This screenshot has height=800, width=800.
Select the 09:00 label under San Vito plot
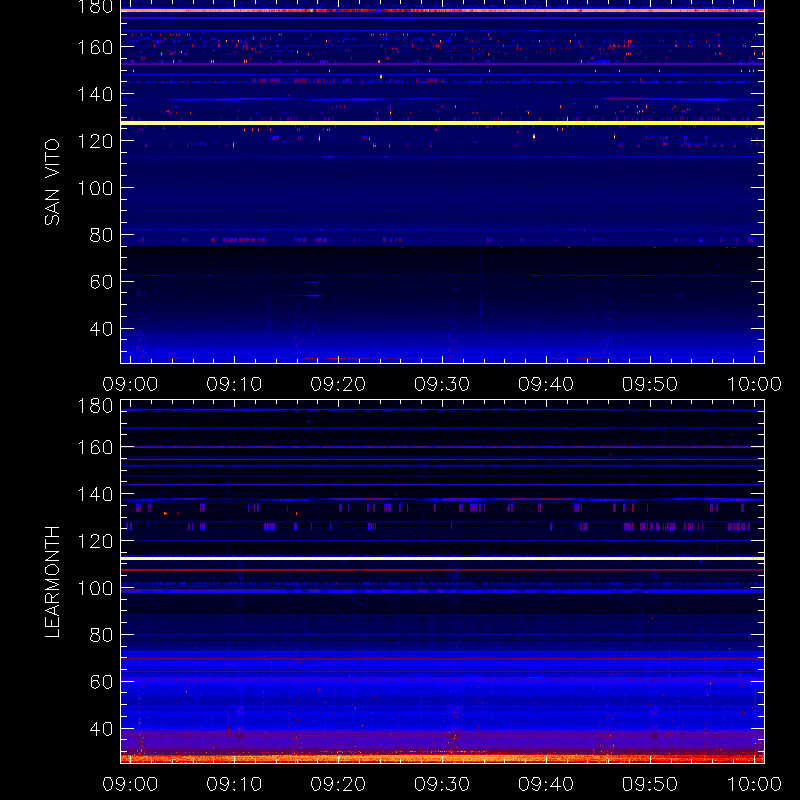(x=130, y=384)
